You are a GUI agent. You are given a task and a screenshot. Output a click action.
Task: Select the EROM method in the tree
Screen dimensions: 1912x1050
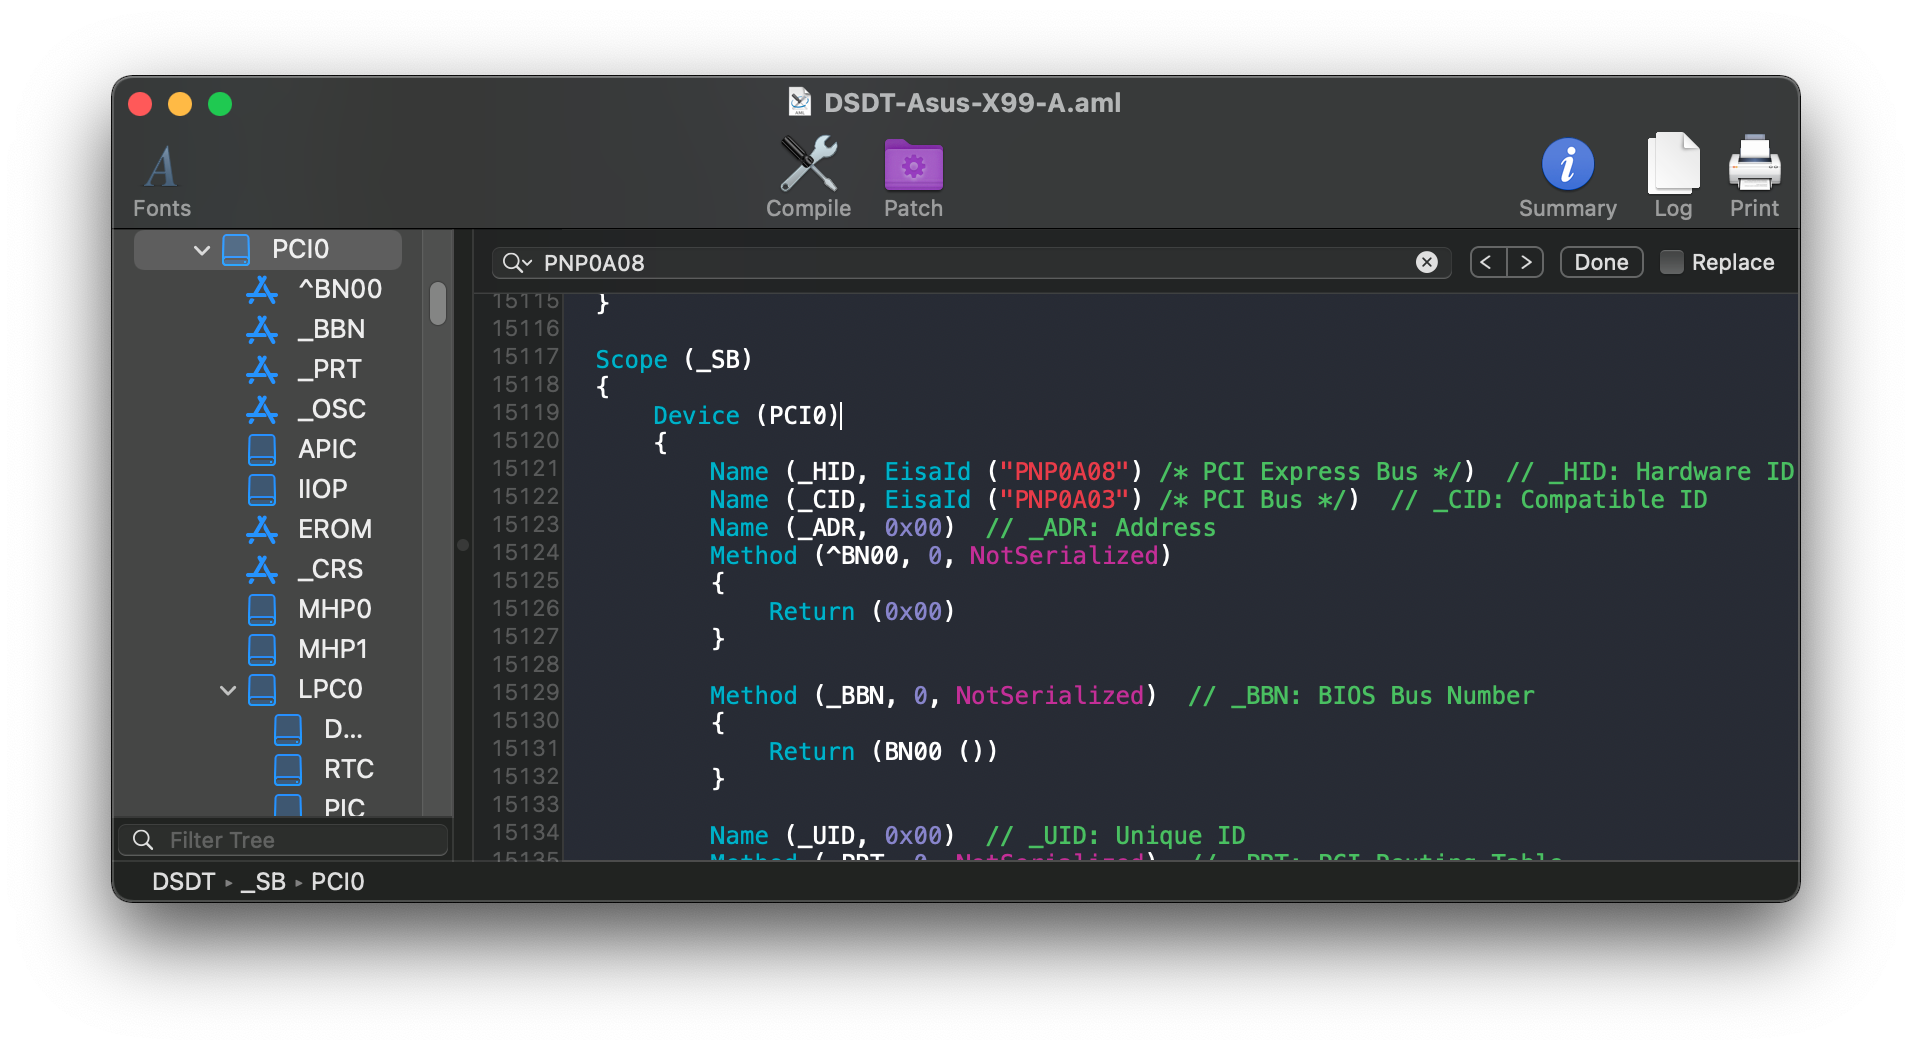click(x=334, y=529)
